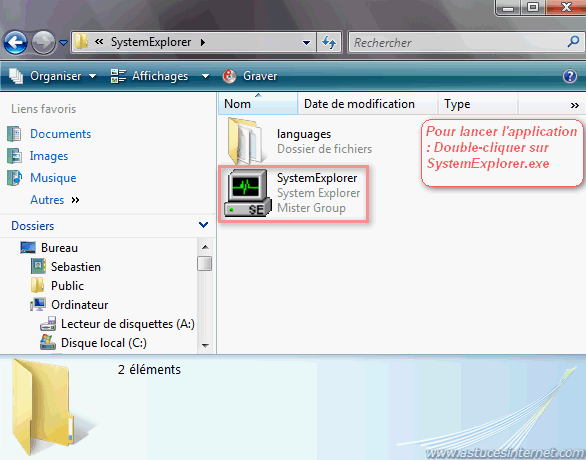586x460 pixels.
Task: Click the Sebastien user icon
Action: click(38, 266)
